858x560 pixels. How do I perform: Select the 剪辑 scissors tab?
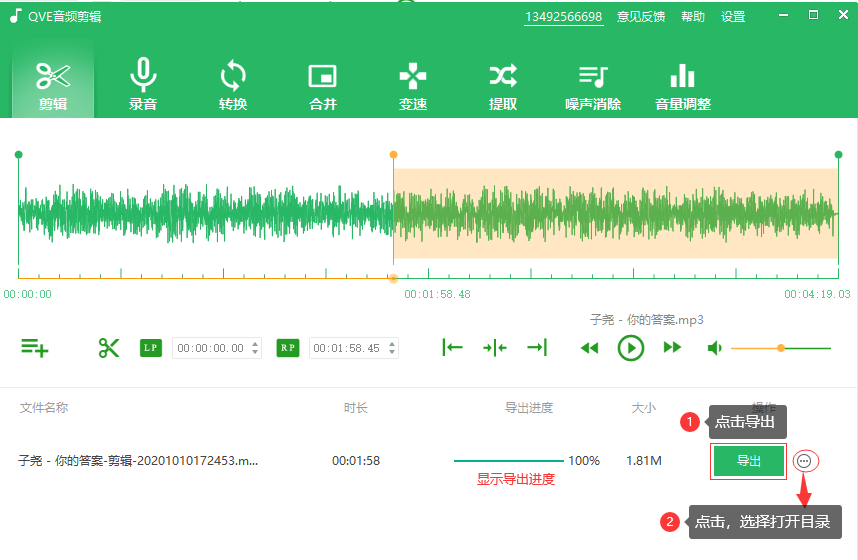(x=53, y=85)
